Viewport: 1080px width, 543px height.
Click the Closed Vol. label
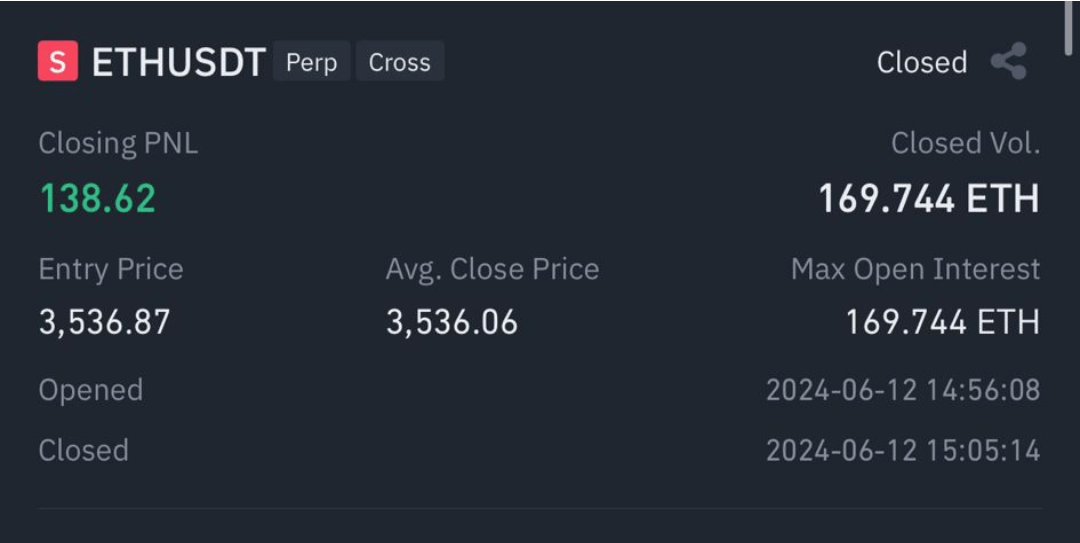[965, 143]
